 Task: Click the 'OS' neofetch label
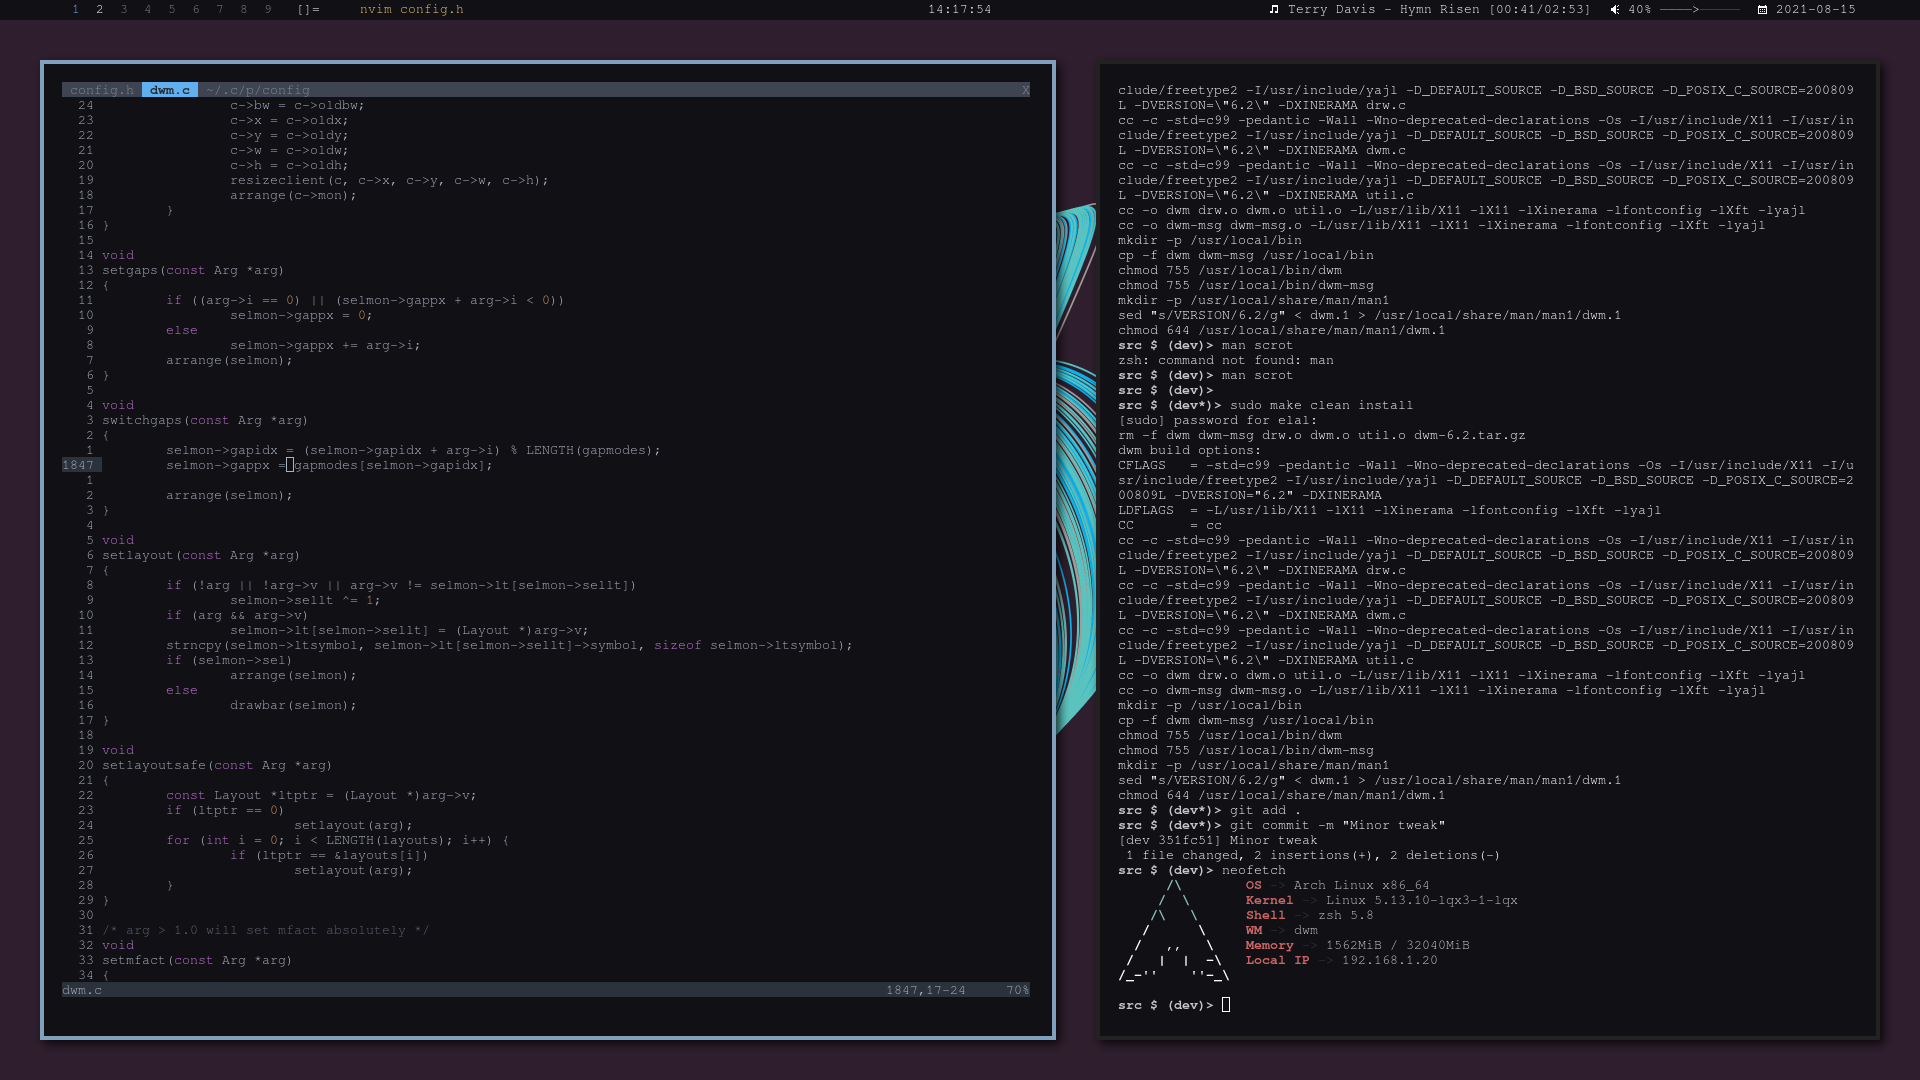[1253, 885]
